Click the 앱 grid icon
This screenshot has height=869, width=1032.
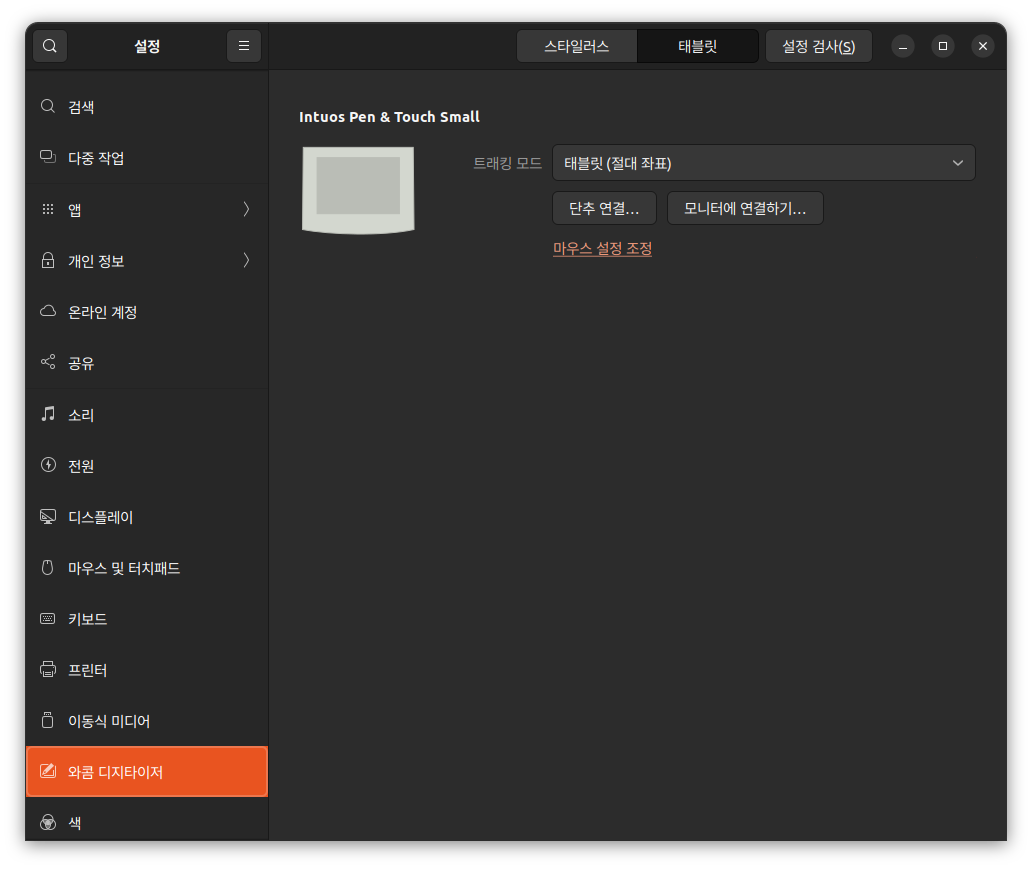pyautogui.click(x=47, y=209)
